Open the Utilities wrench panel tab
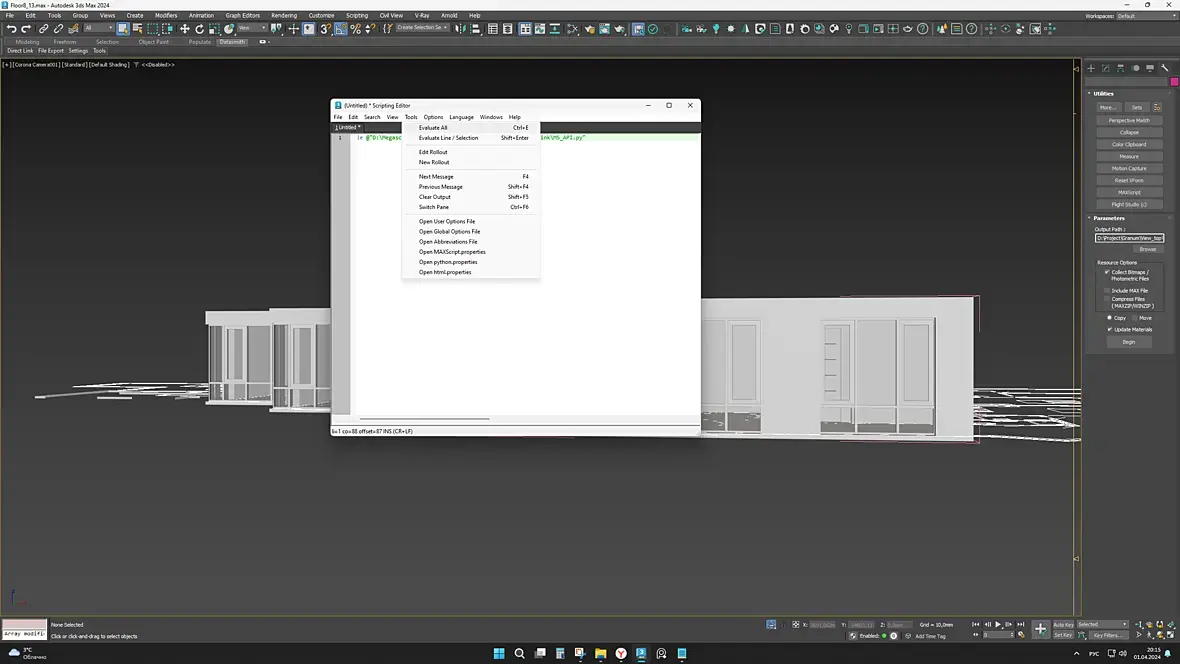This screenshot has height=664, width=1180. 1165,68
